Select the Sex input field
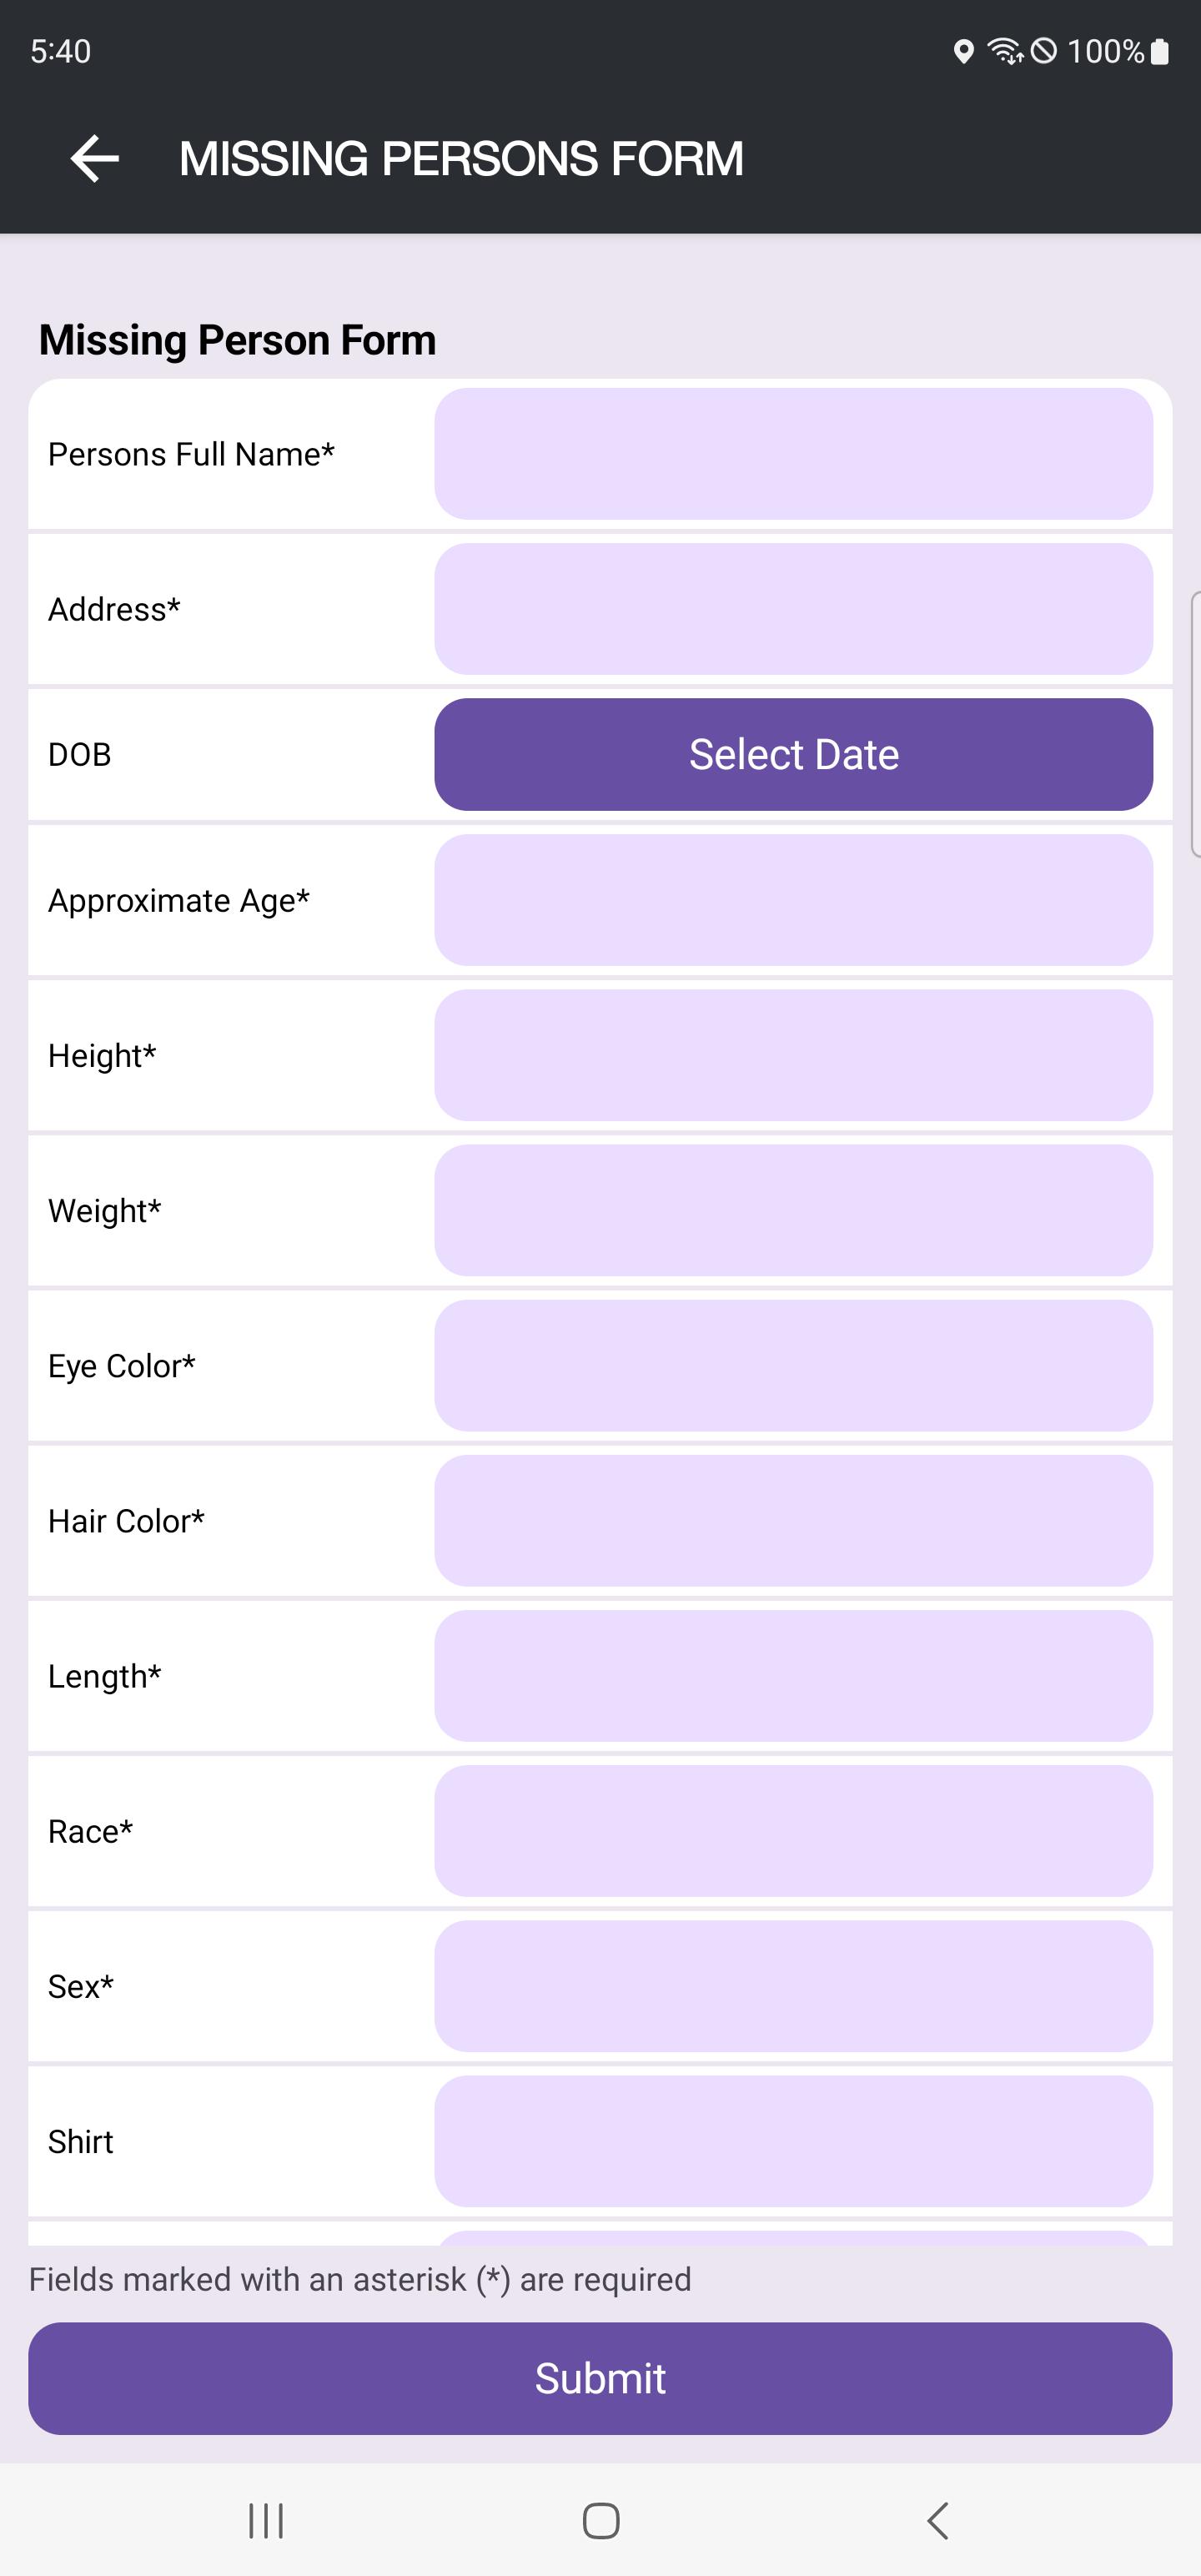Image resolution: width=1201 pixels, height=2576 pixels. click(x=793, y=1986)
